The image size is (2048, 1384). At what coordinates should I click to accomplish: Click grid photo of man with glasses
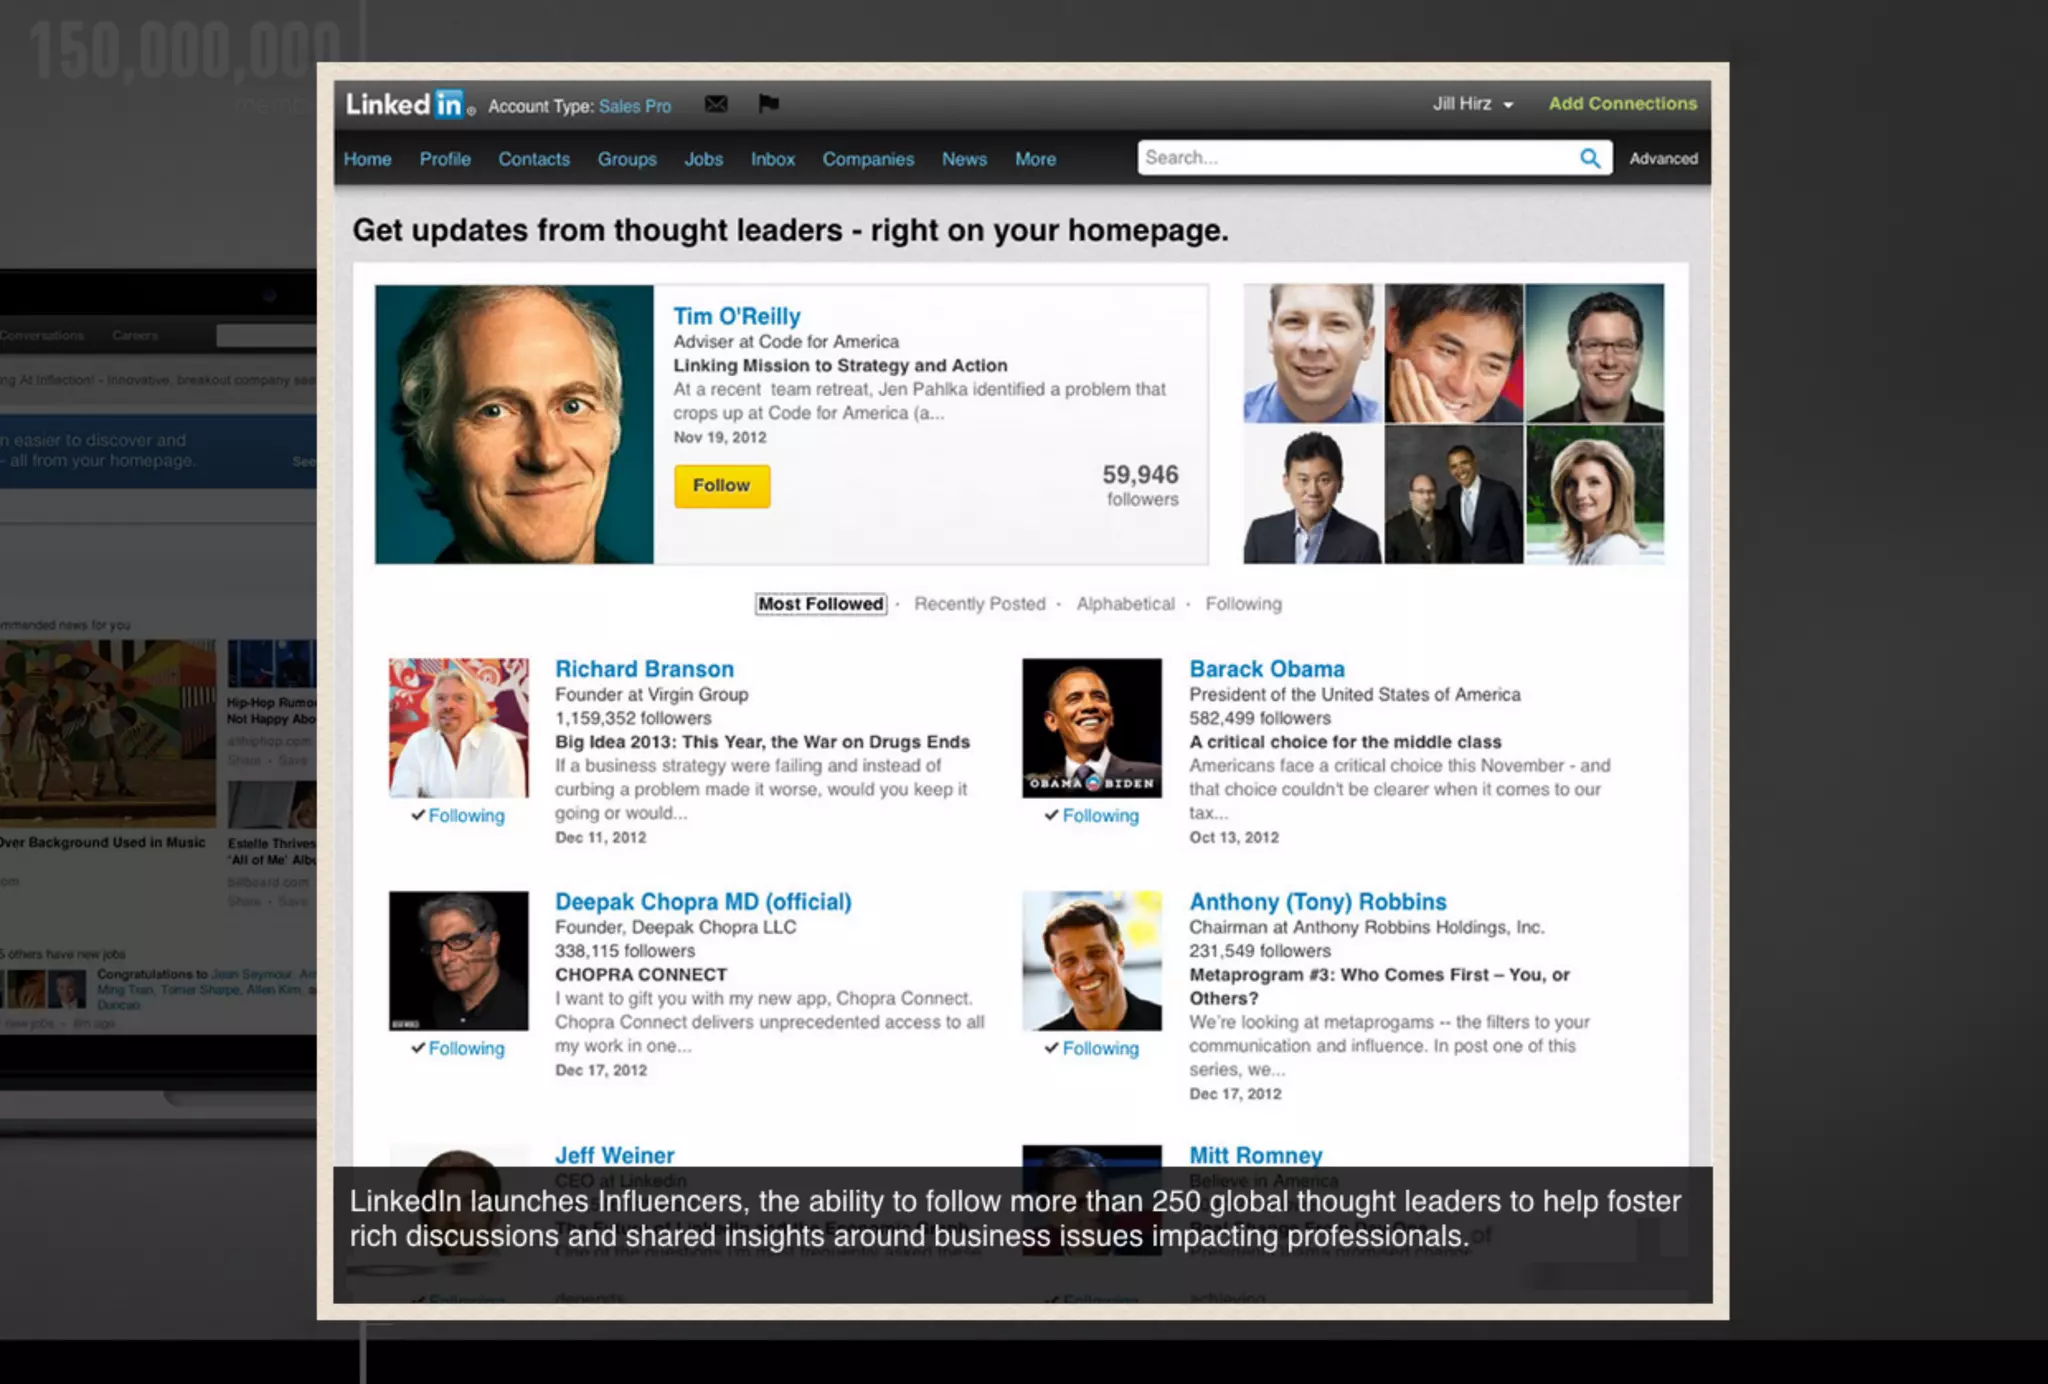1595,353
